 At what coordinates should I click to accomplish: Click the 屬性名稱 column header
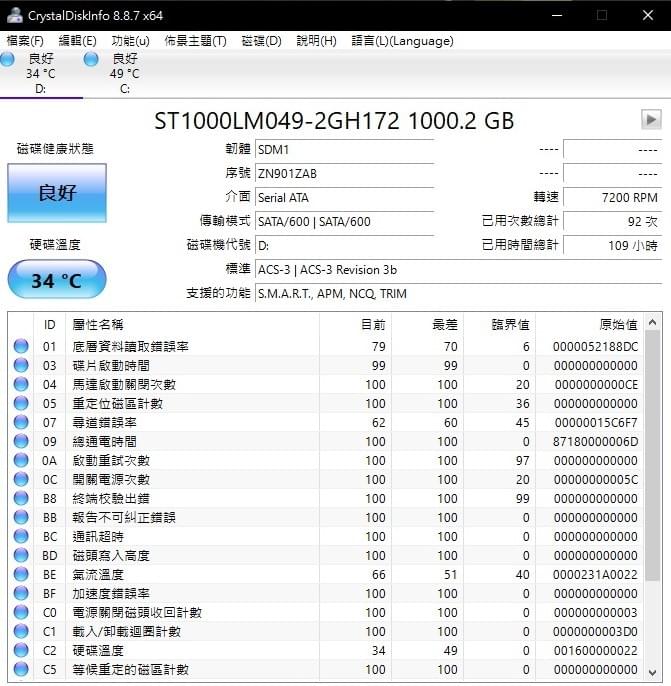[192, 325]
